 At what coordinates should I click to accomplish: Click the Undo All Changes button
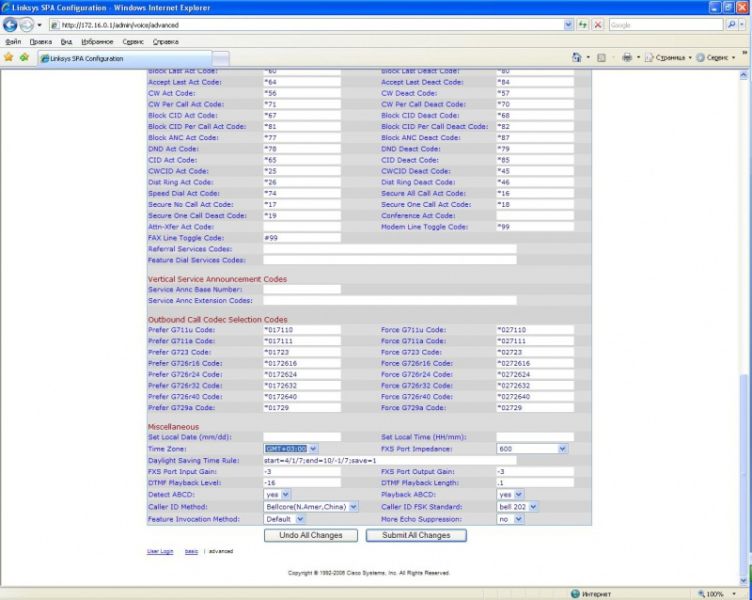coord(310,535)
